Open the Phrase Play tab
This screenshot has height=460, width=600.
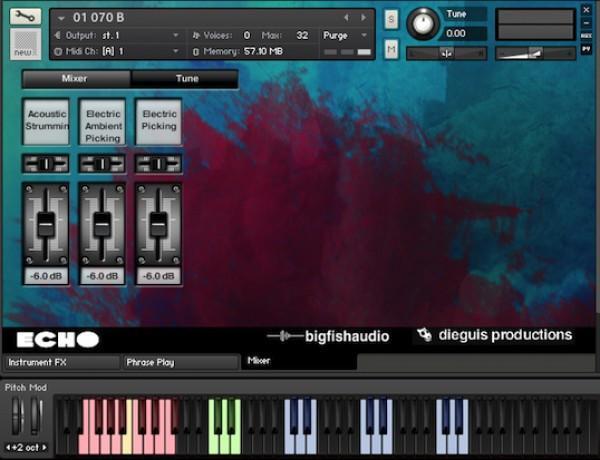pyautogui.click(x=180, y=362)
